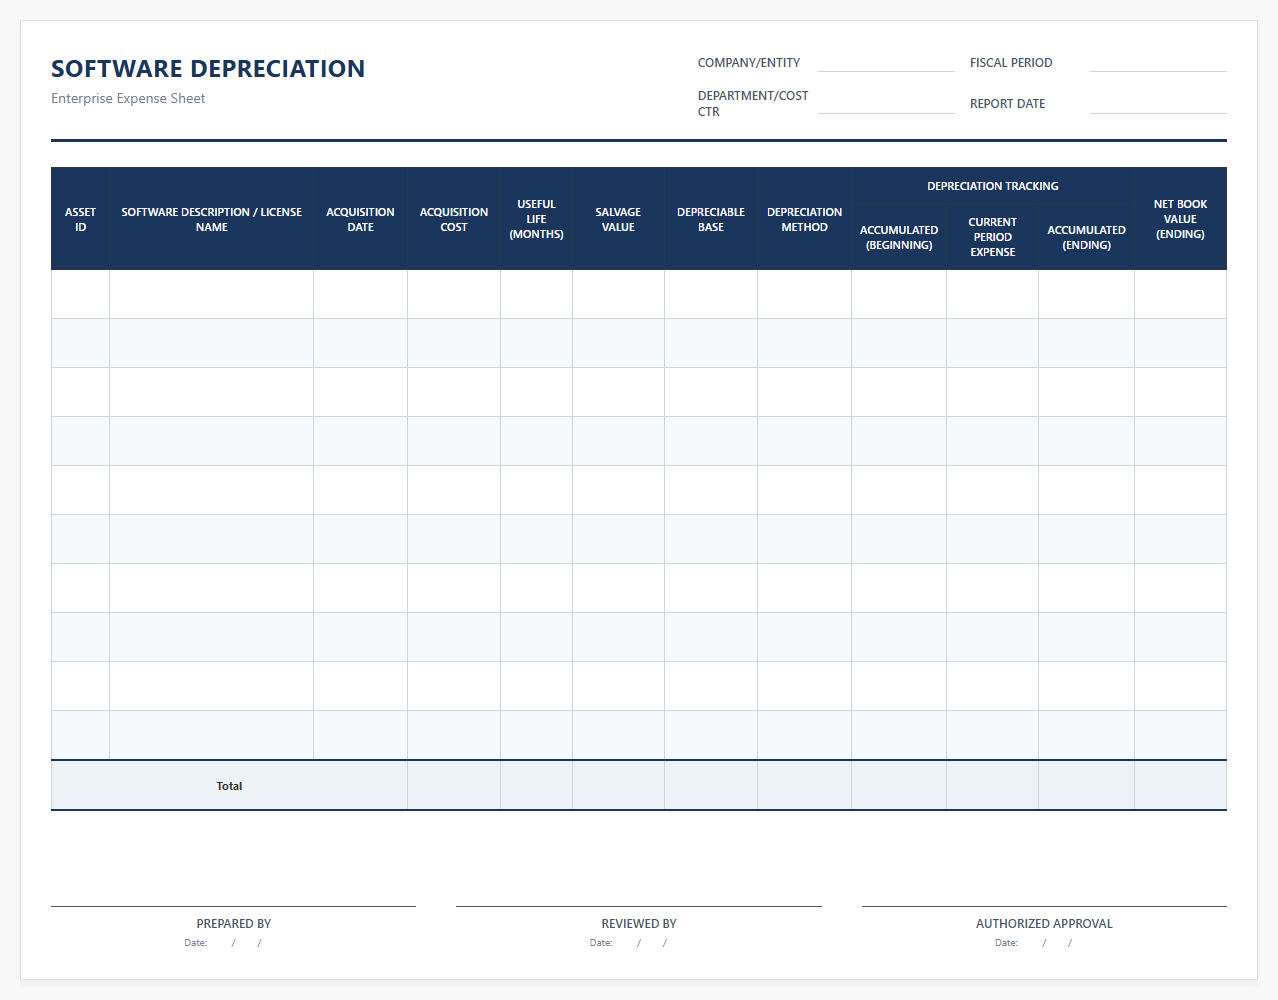Screen dimensions: 1278x1000
Task: Click the 'DEPRECIATION METHOD' column header
Action: tap(804, 219)
